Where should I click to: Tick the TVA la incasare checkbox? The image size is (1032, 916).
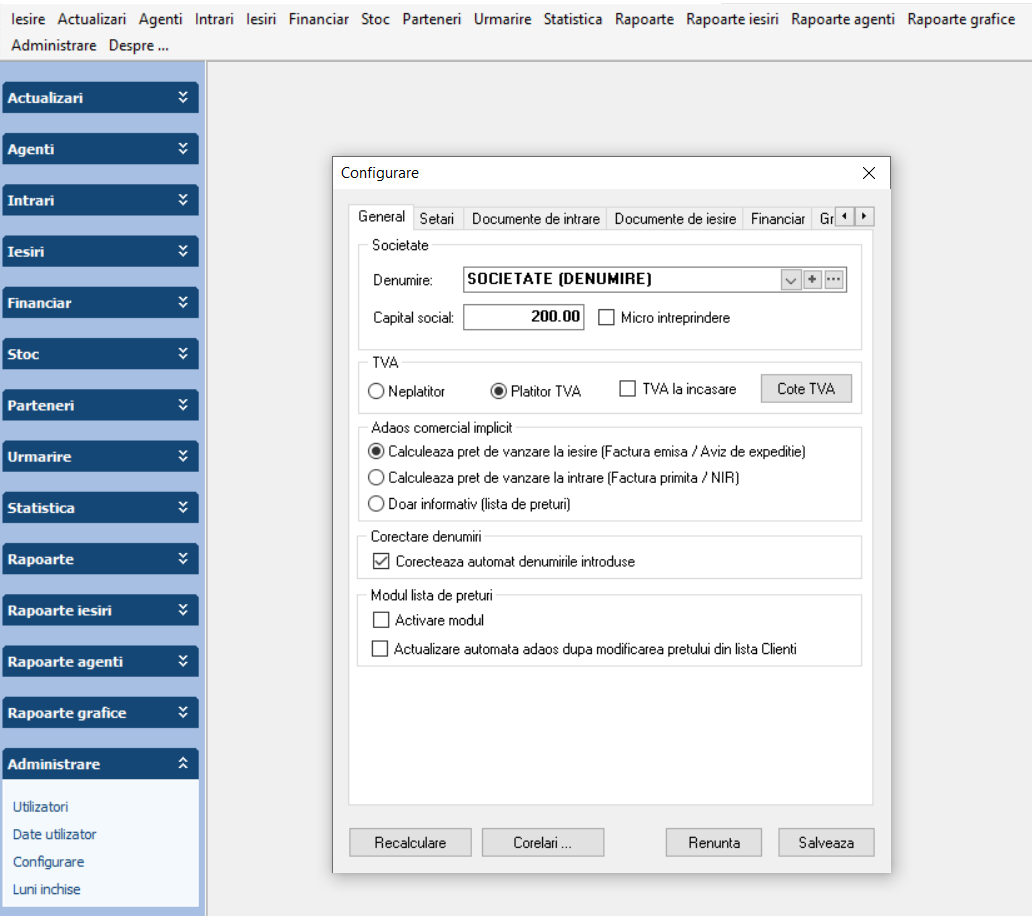(x=627, y=389)
